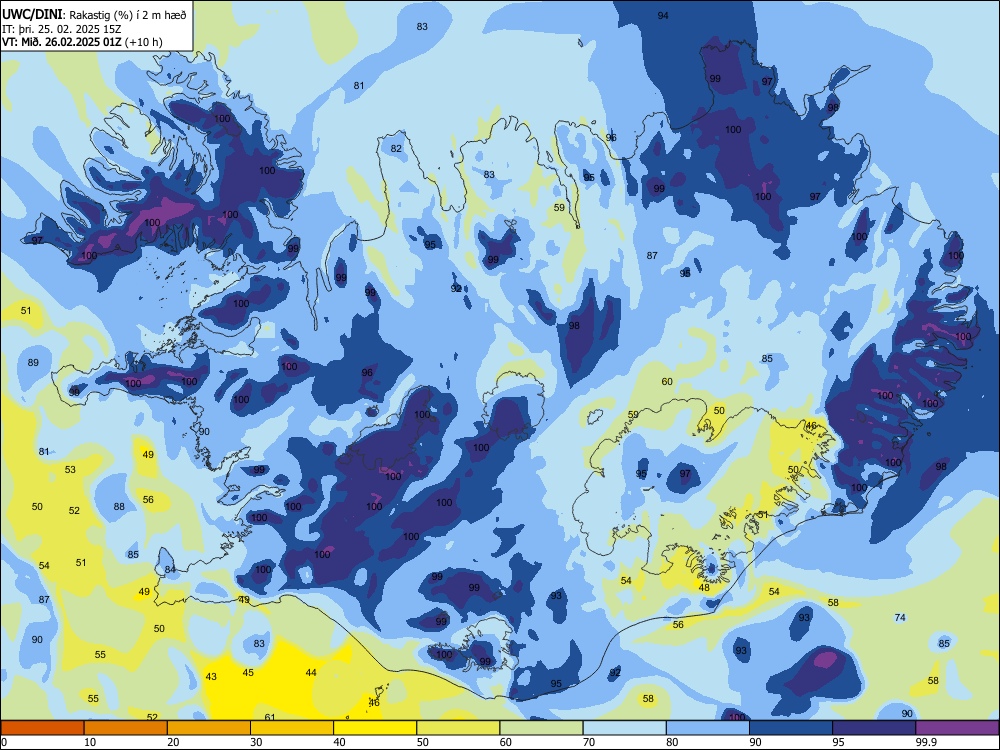
Task: Click the map value 74 in the southeast
Action: point(900,617)
